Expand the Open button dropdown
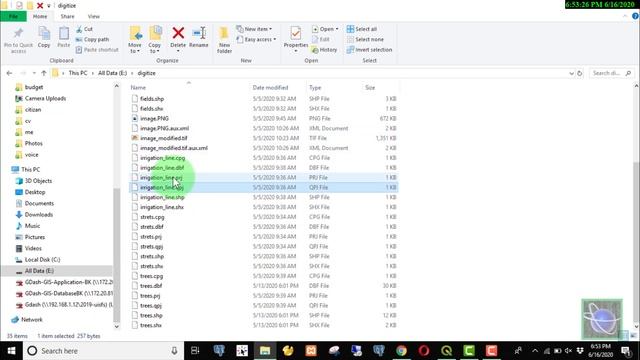640x360 pixels. pos(337,29)
